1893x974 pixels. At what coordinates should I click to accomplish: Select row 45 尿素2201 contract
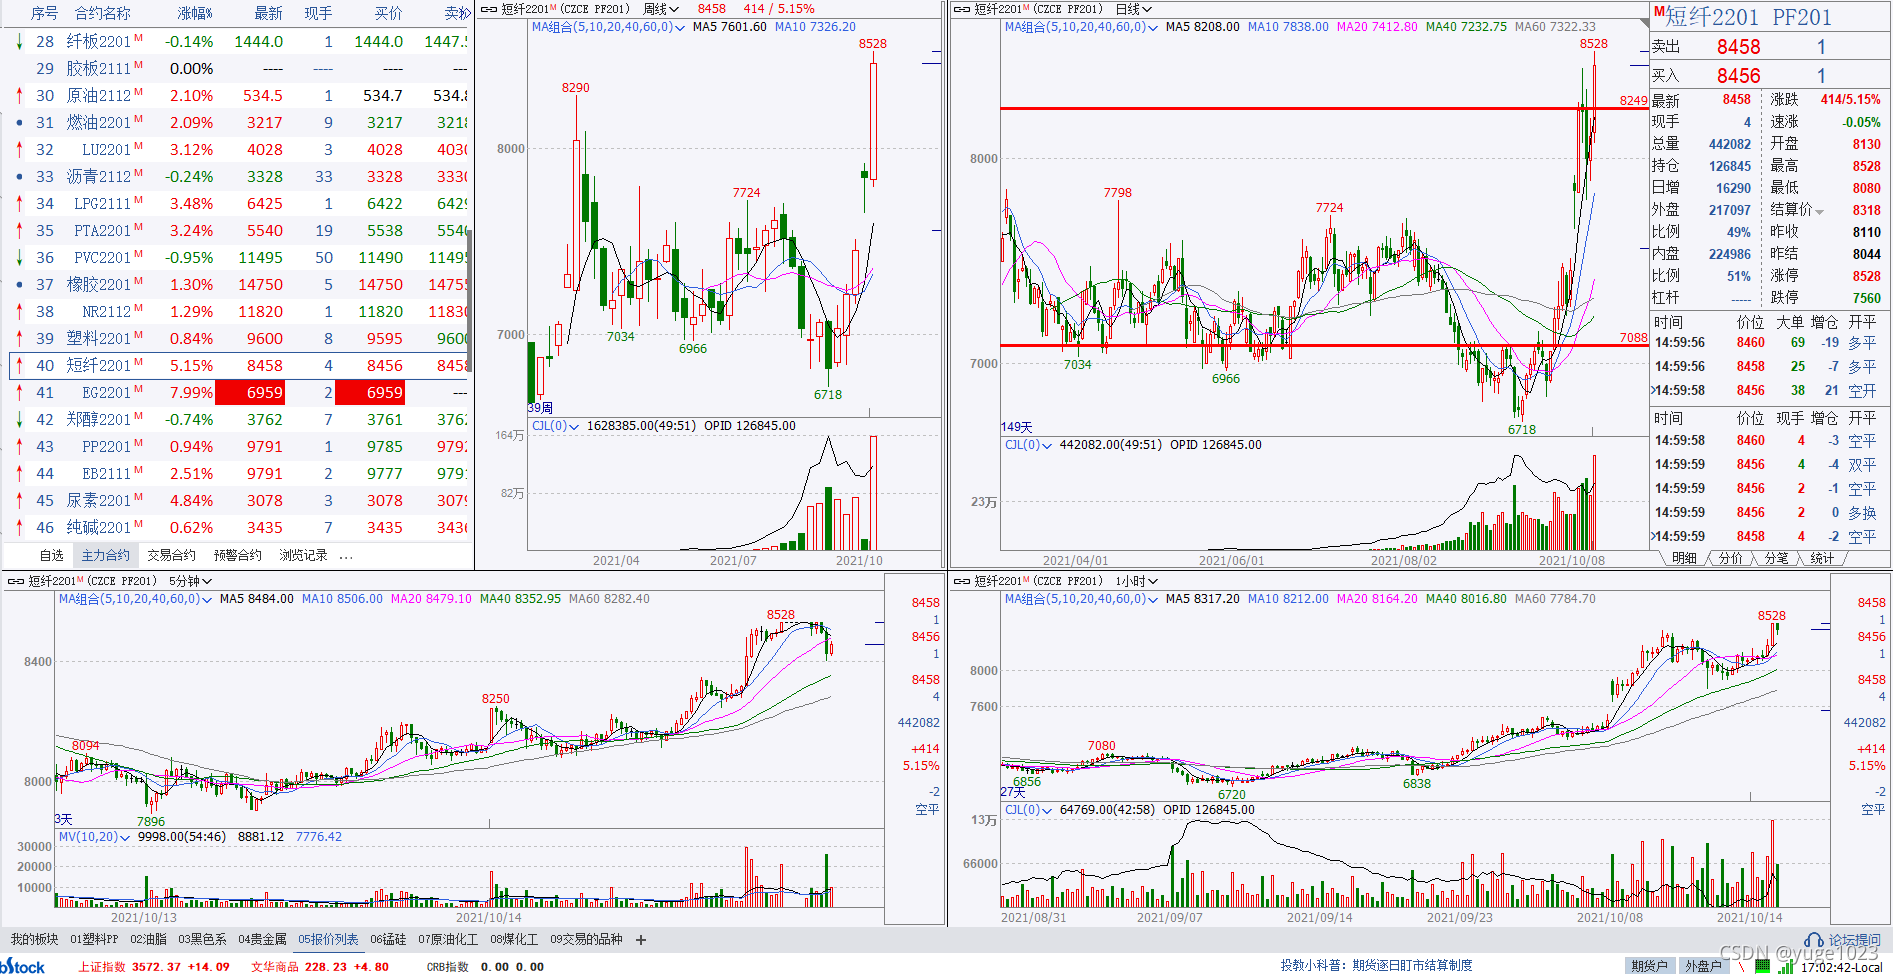click(240, 501)
